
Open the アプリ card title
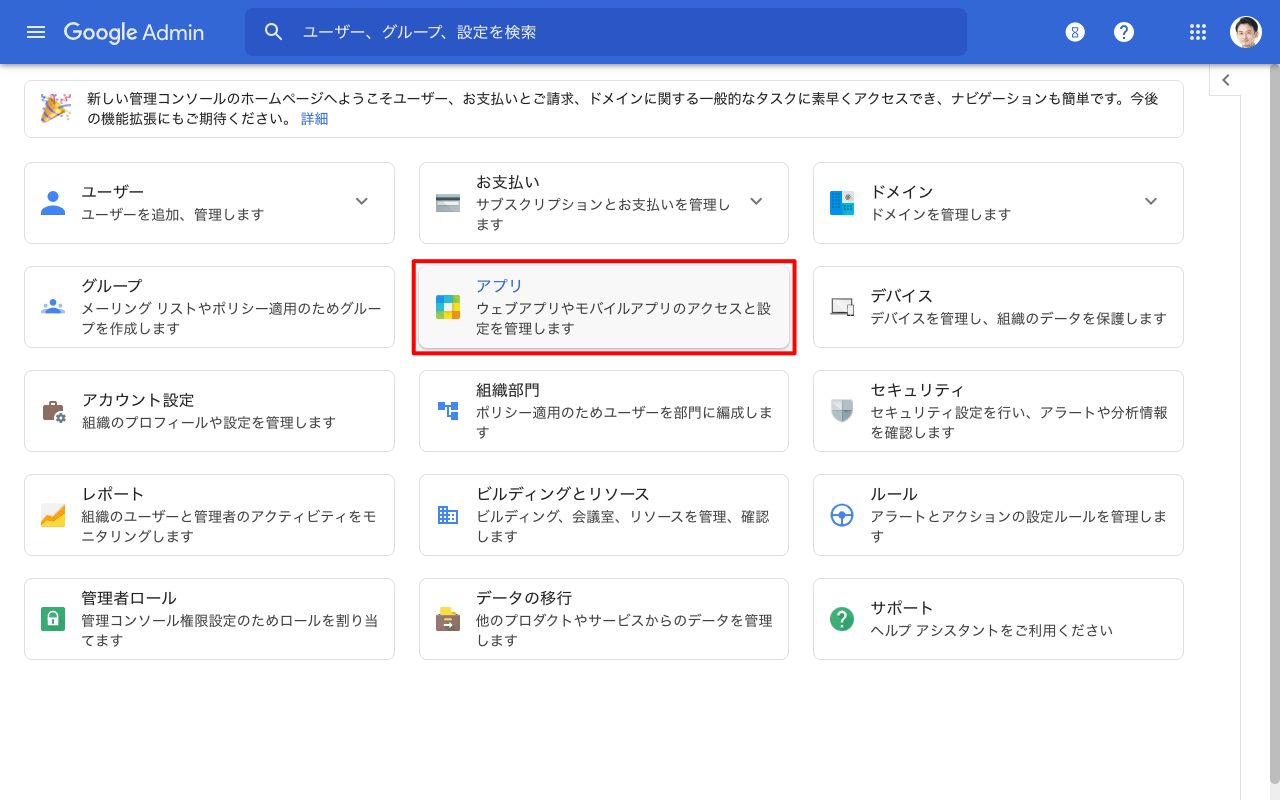coord(500,286)
